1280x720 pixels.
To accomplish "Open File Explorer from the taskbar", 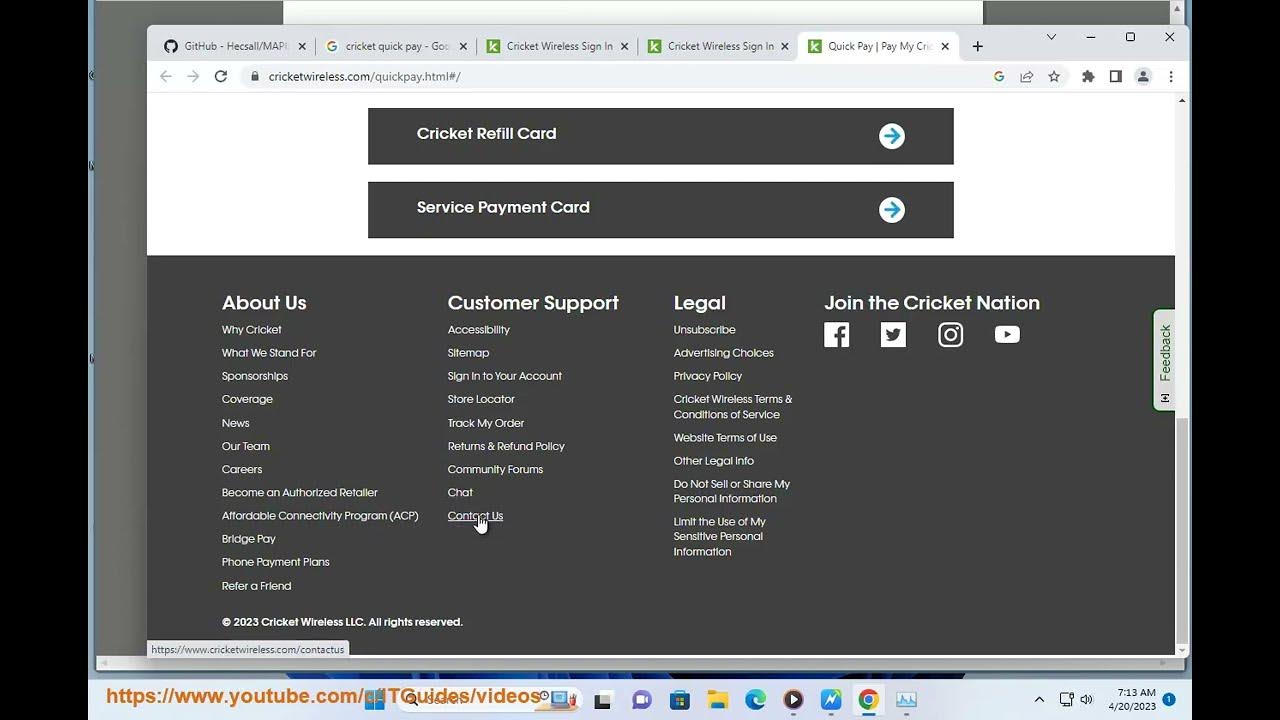I will coord(717,700).
